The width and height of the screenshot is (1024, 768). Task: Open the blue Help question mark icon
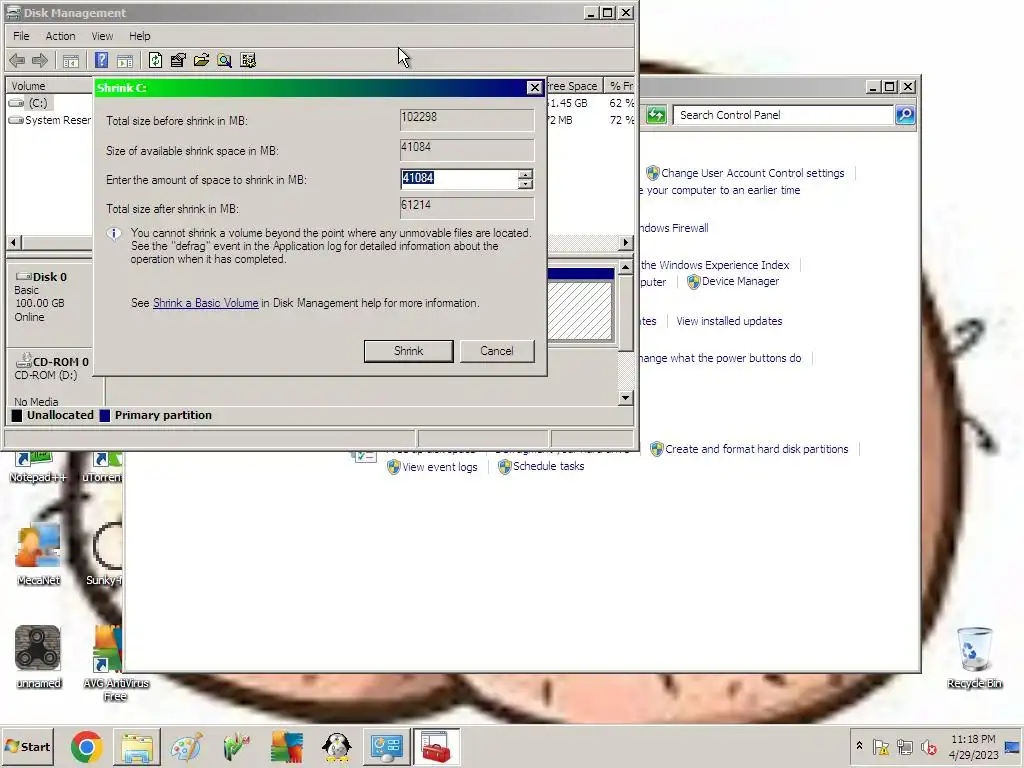click(x=101, y=61)
